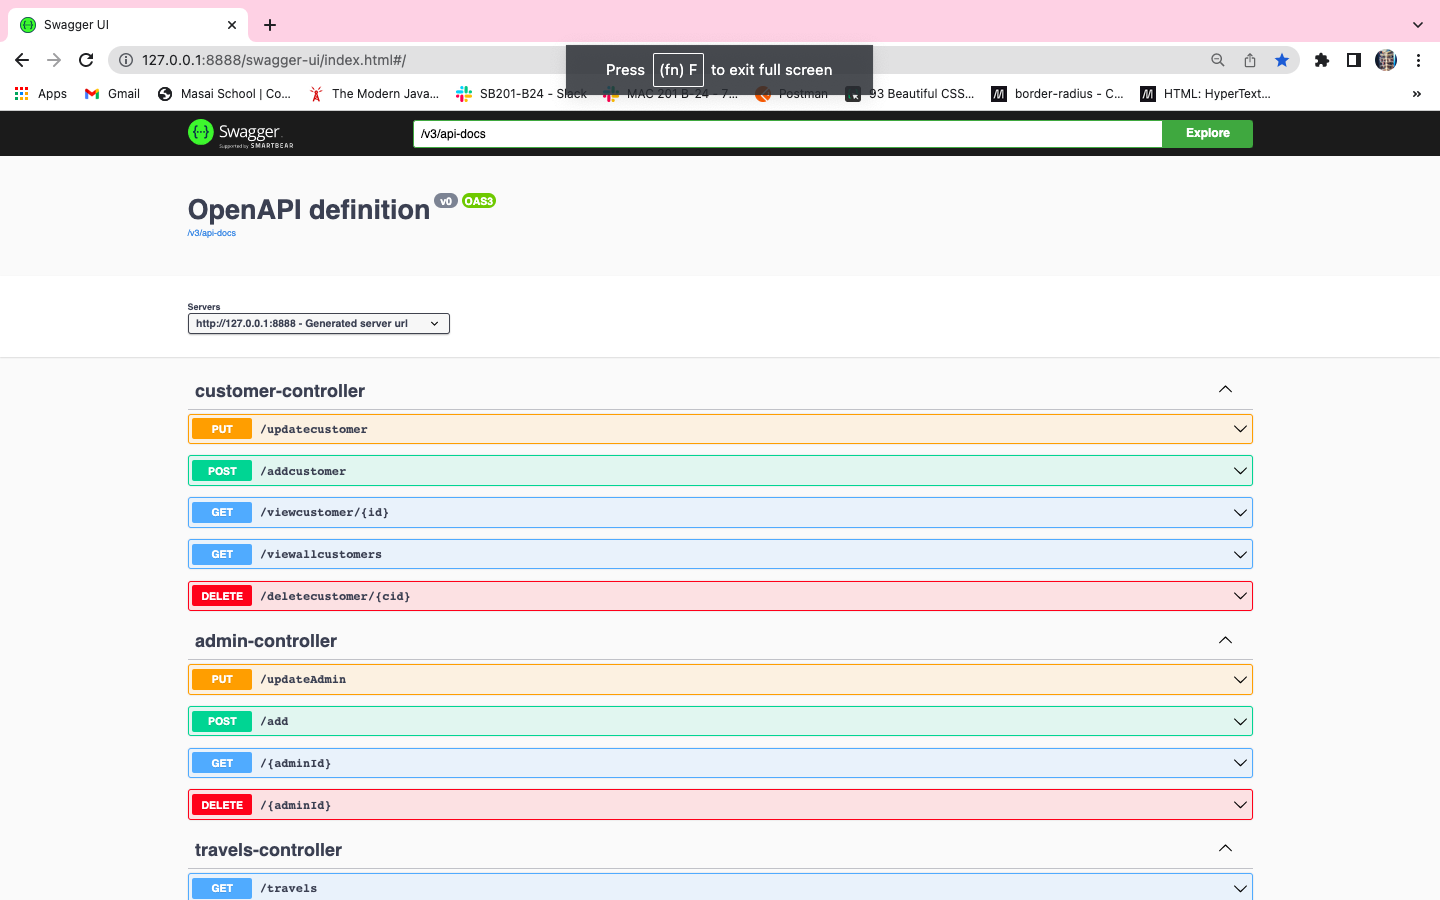Open the browser zoom magnifier icon

1217,60
